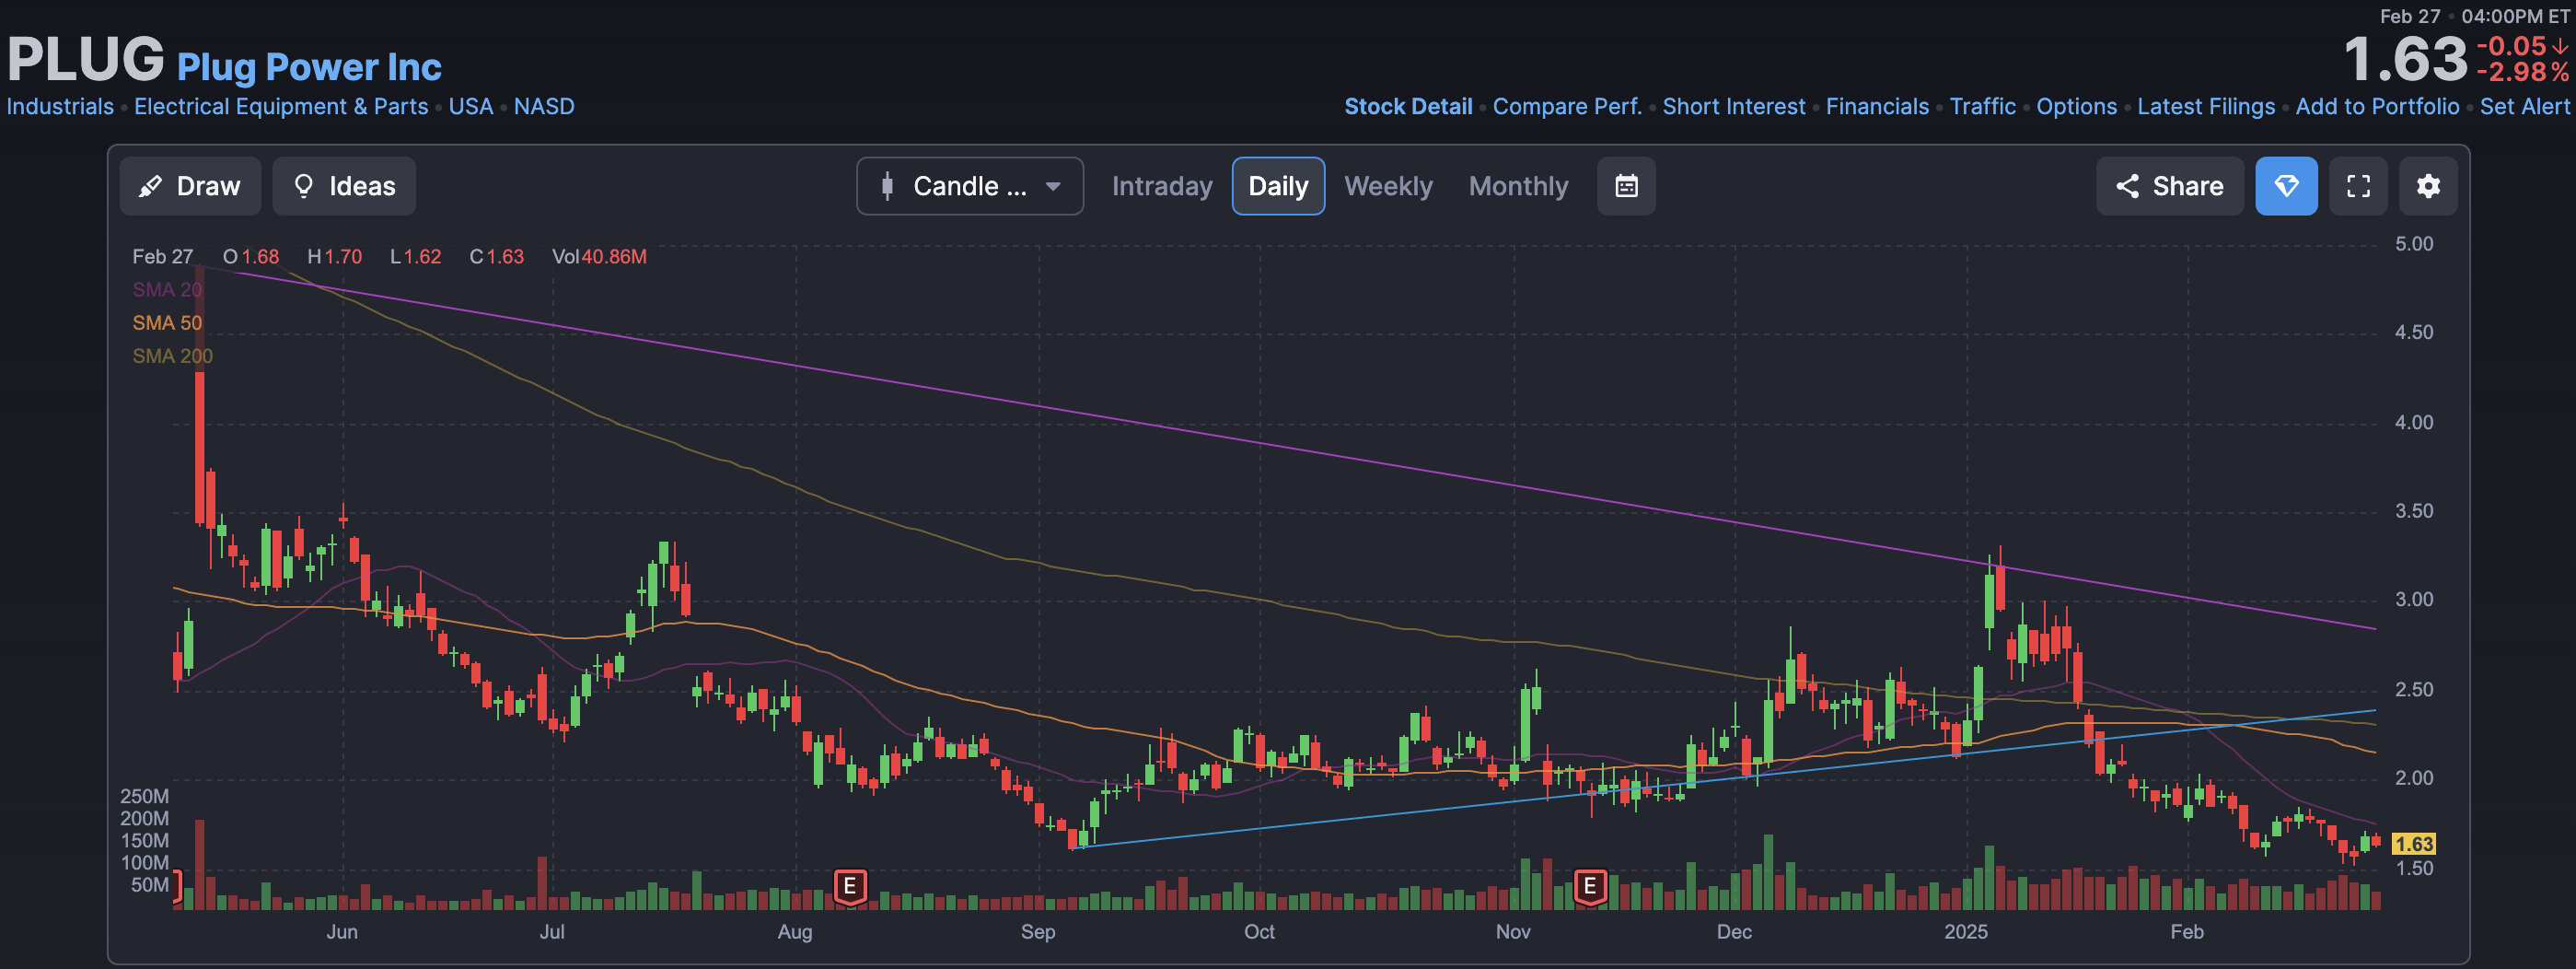The height and width of the screenshot is (969, 2576).
Task: Open the Ideas panel
Action: coord(344,186)
